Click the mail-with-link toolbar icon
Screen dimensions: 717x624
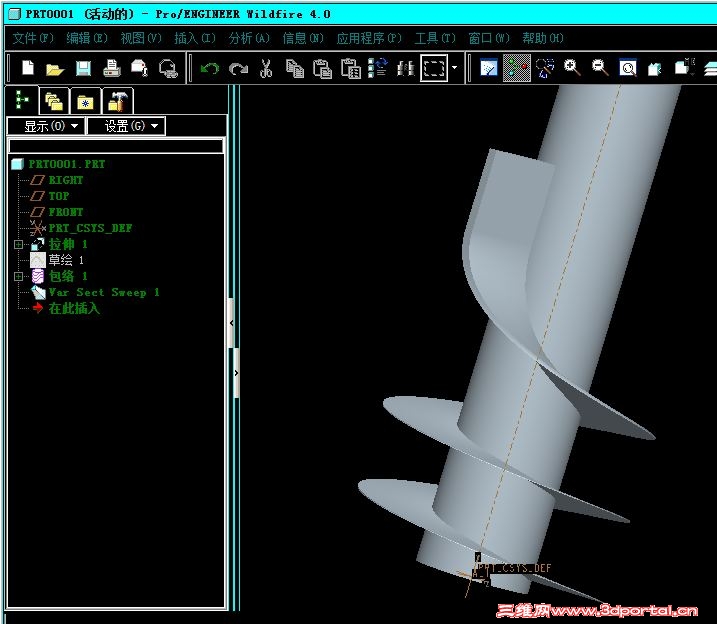point(168,69)
